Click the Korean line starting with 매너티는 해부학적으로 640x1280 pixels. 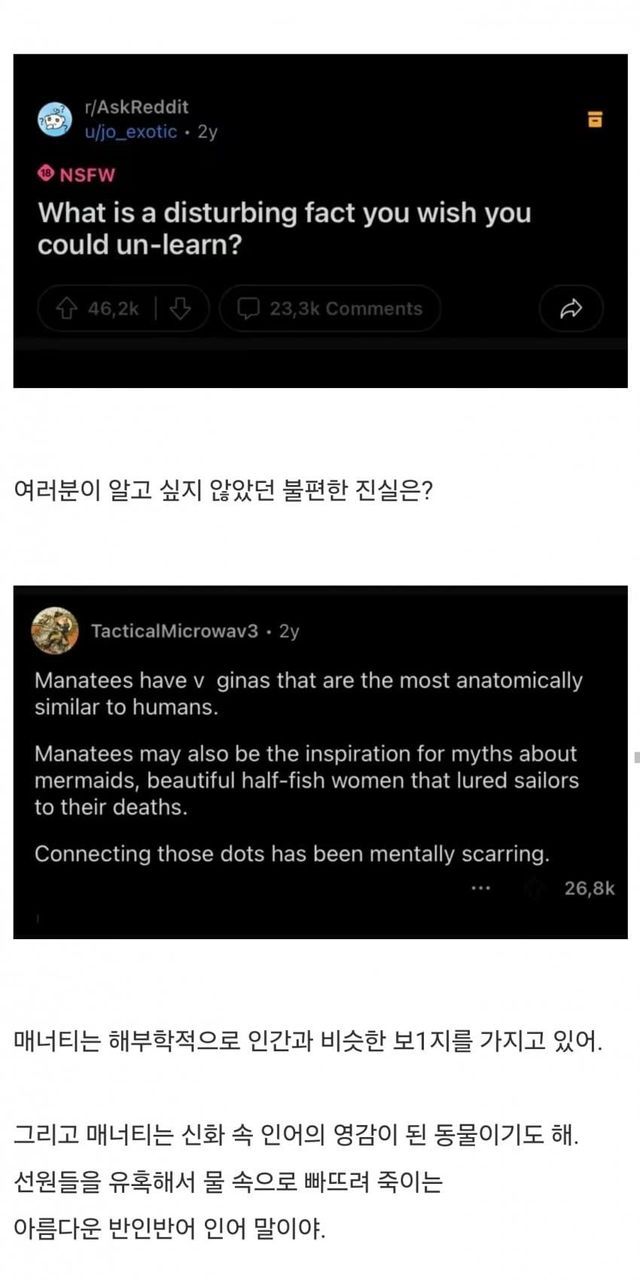[309, 1043]
